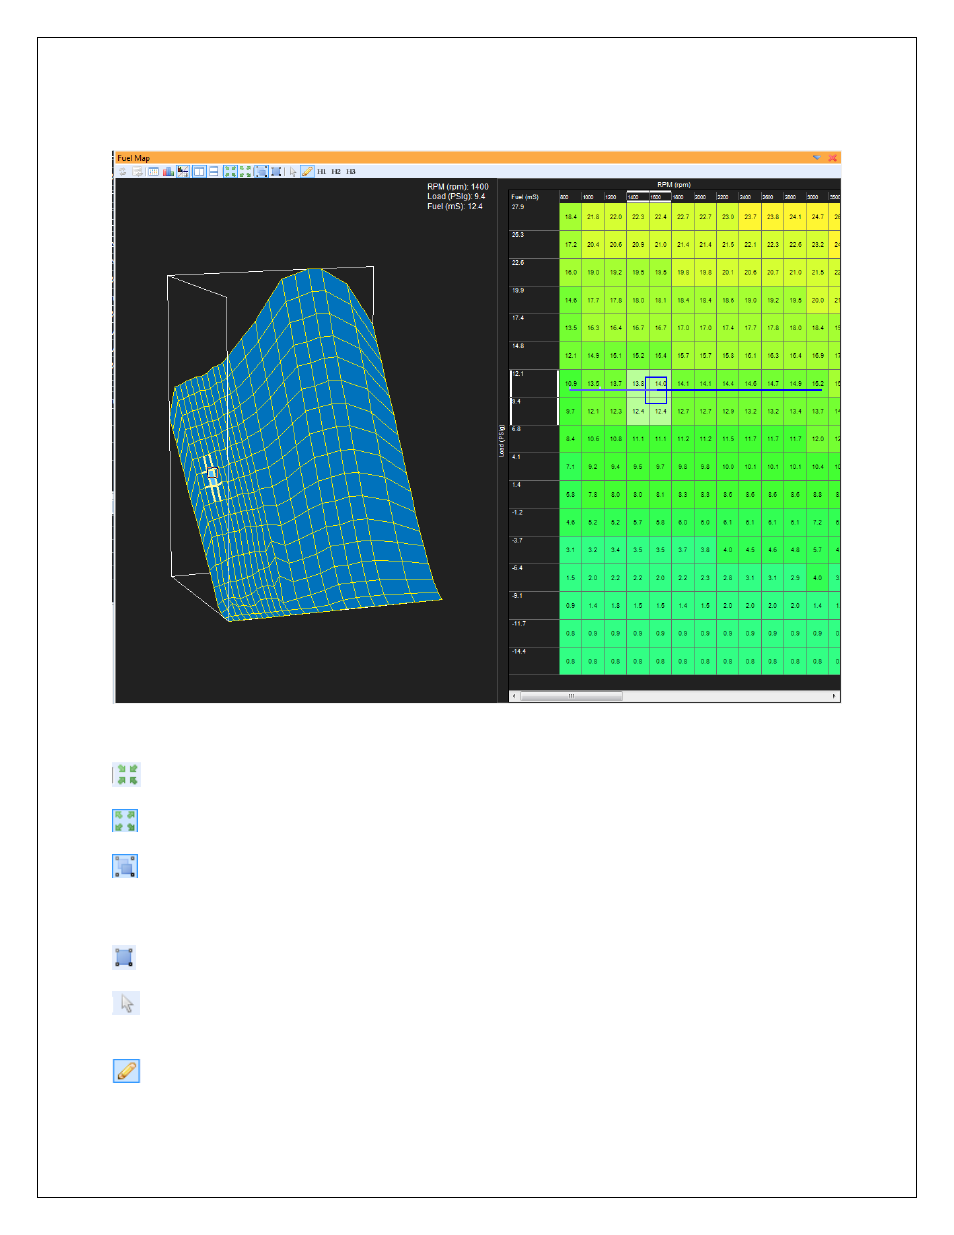Click the greyed-out refresh arrows toolbar icon
This screenshot has height=1235, width=954.
click(x=123, y=172)
